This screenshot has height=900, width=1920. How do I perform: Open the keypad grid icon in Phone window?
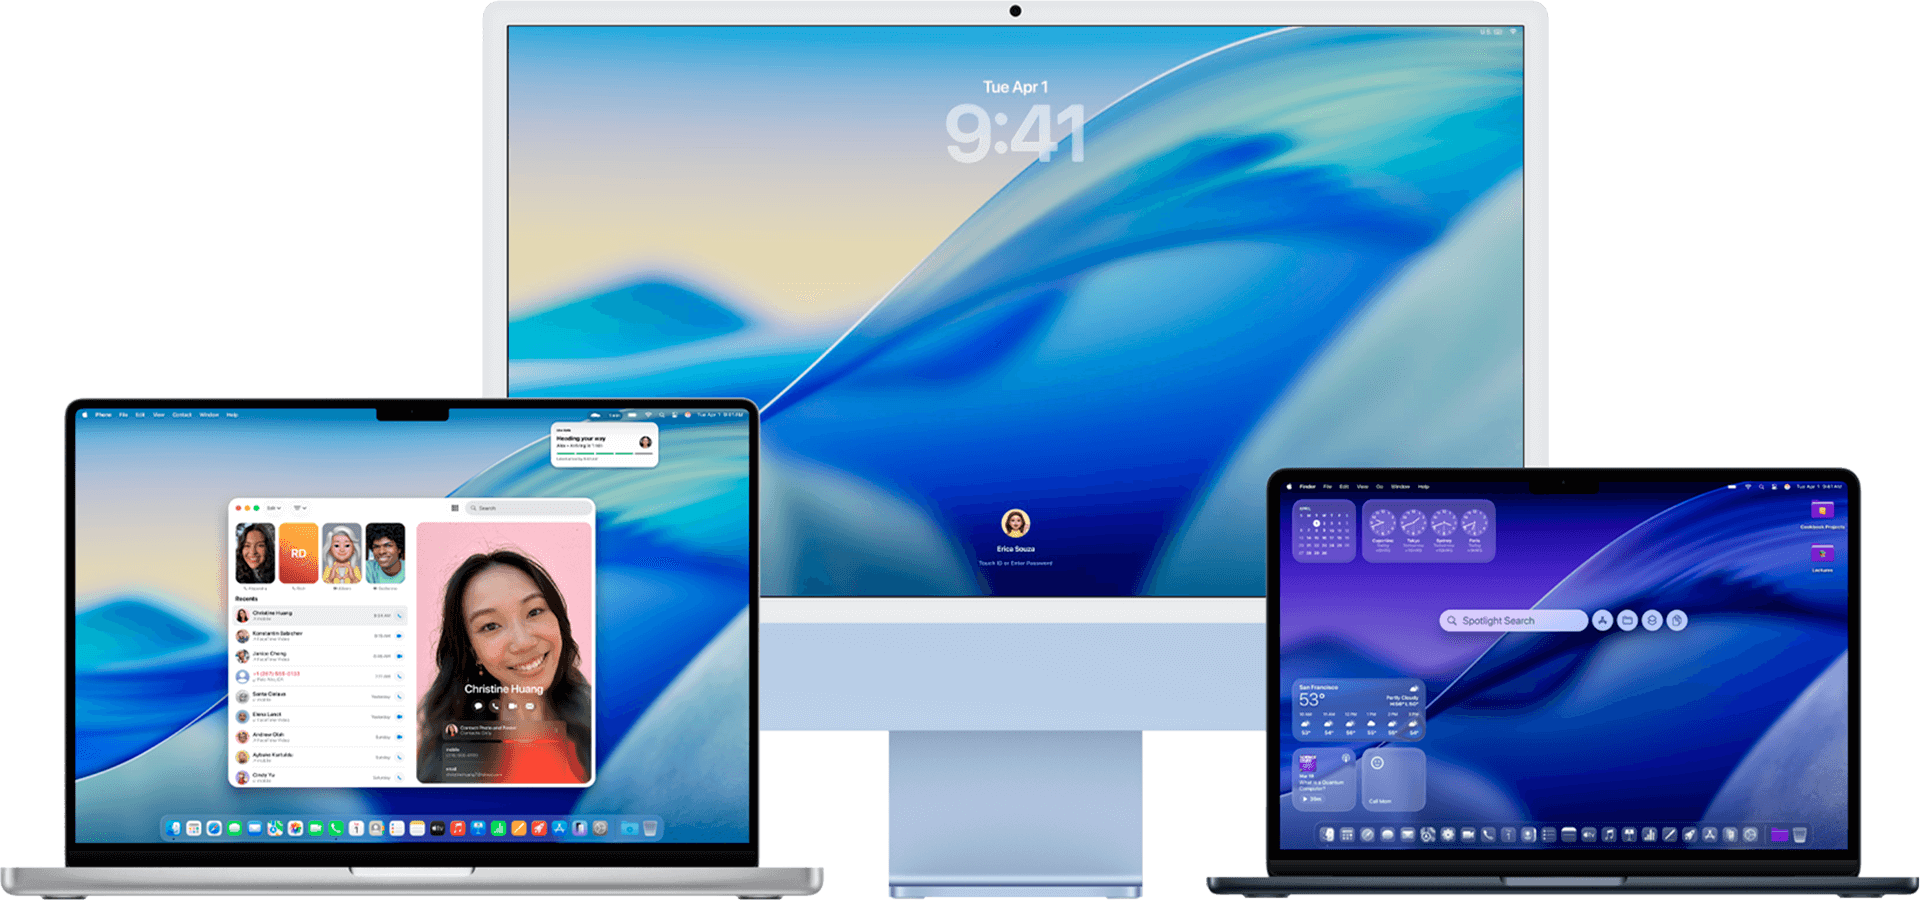tap(455, 508)
